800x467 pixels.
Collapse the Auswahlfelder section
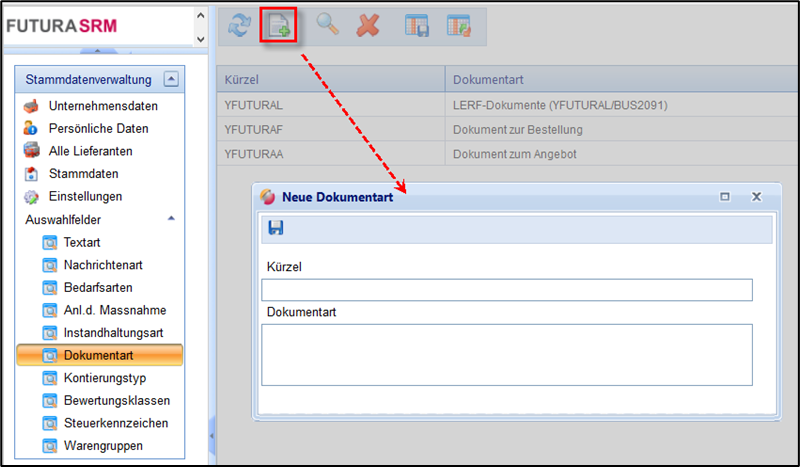point(171,218)
